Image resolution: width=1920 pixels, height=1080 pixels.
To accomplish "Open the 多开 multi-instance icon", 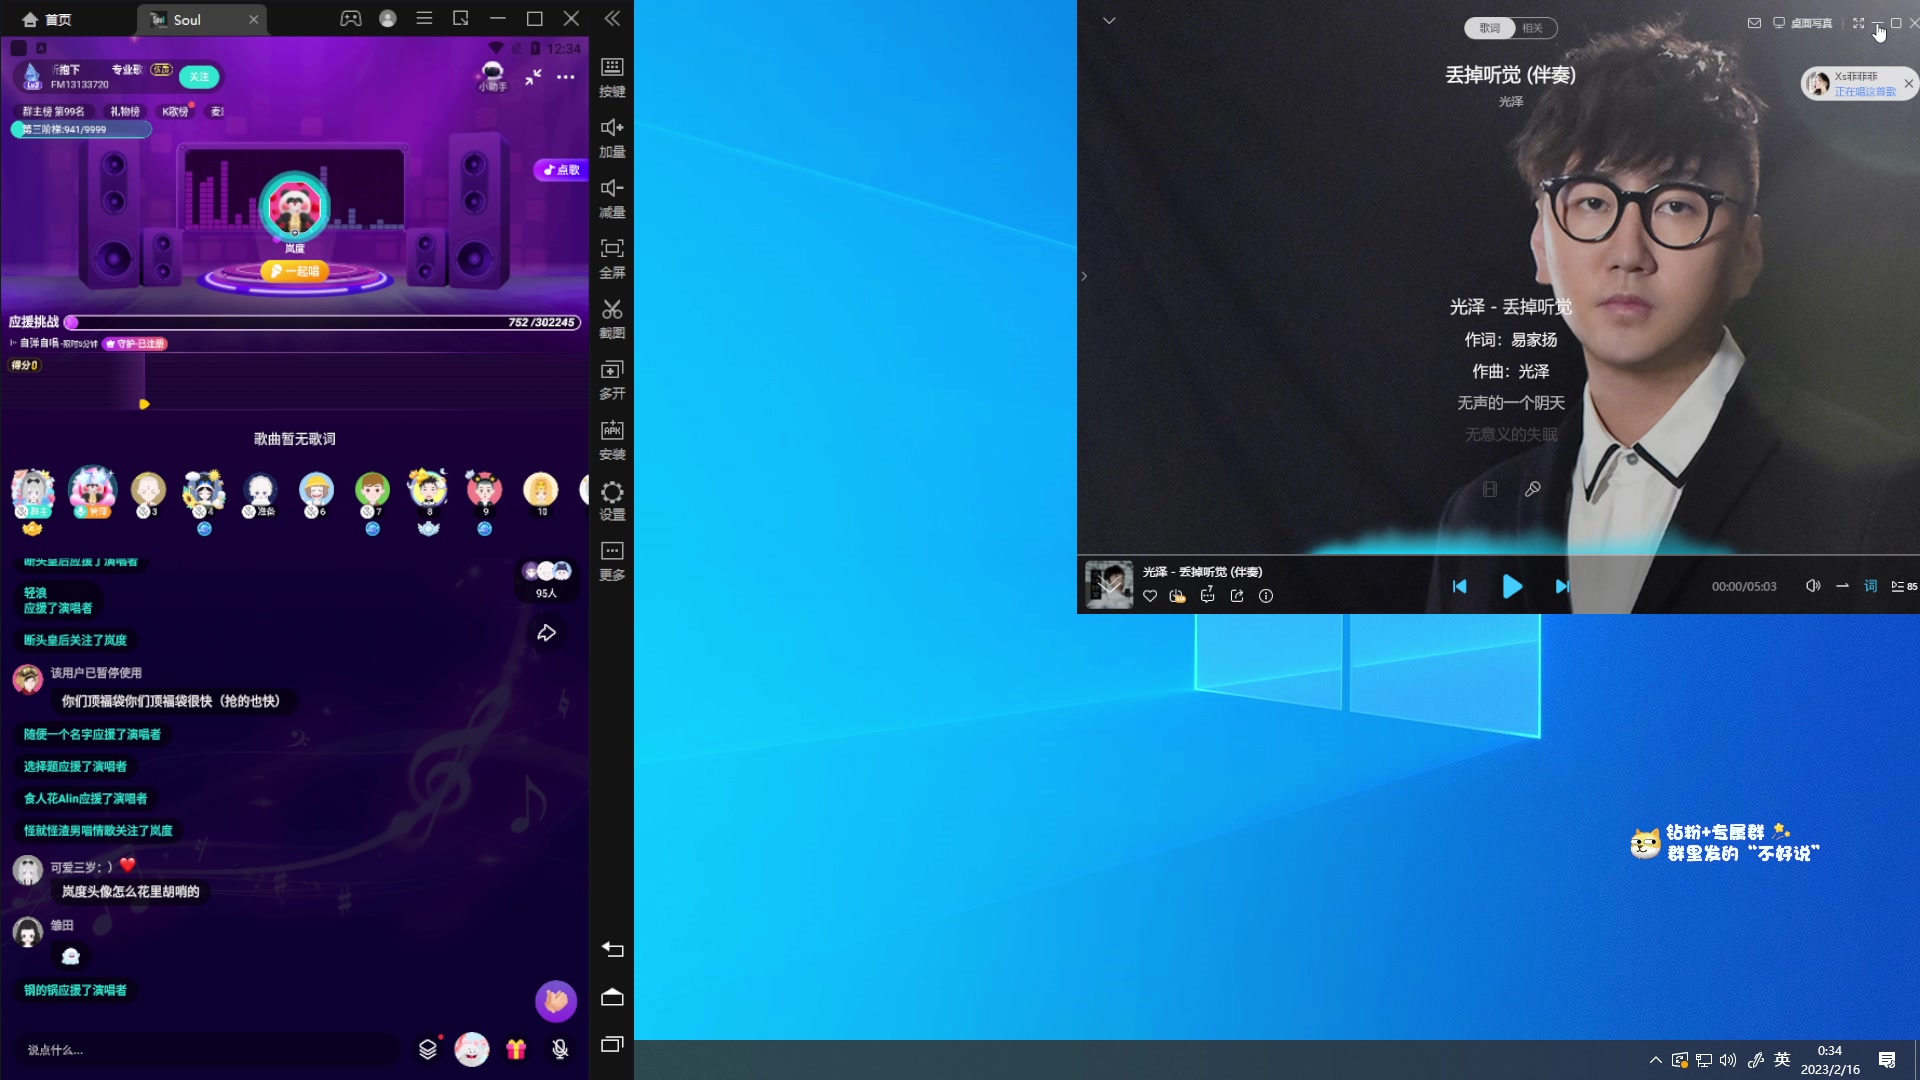I will (612, 371).
